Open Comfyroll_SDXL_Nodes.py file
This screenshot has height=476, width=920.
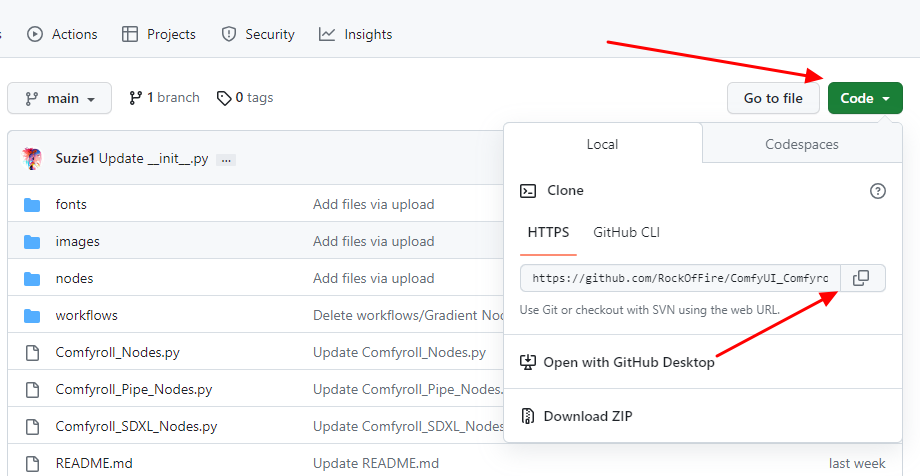(x=137, y=426)
